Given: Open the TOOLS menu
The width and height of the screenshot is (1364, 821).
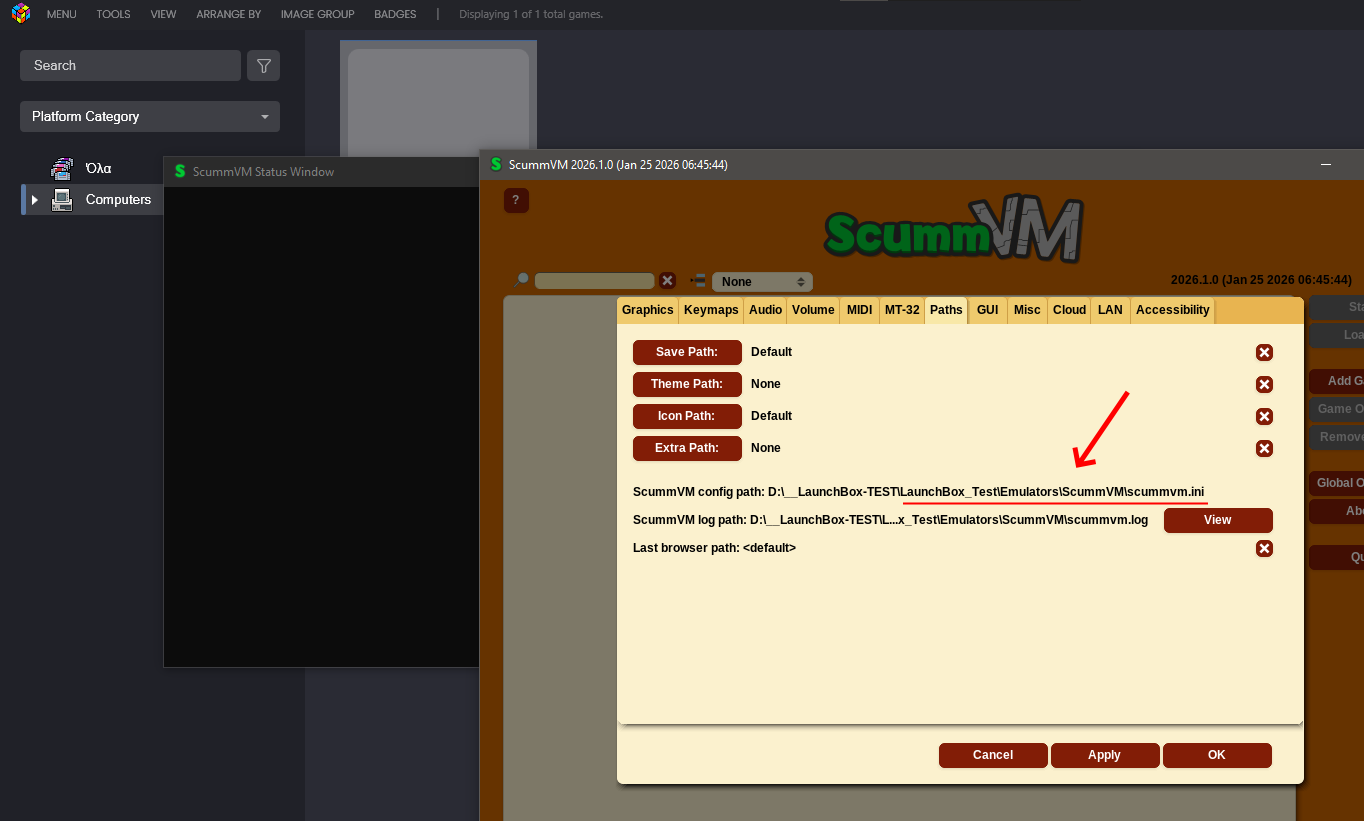Looking at the screenshot, I should pos(113,14).
